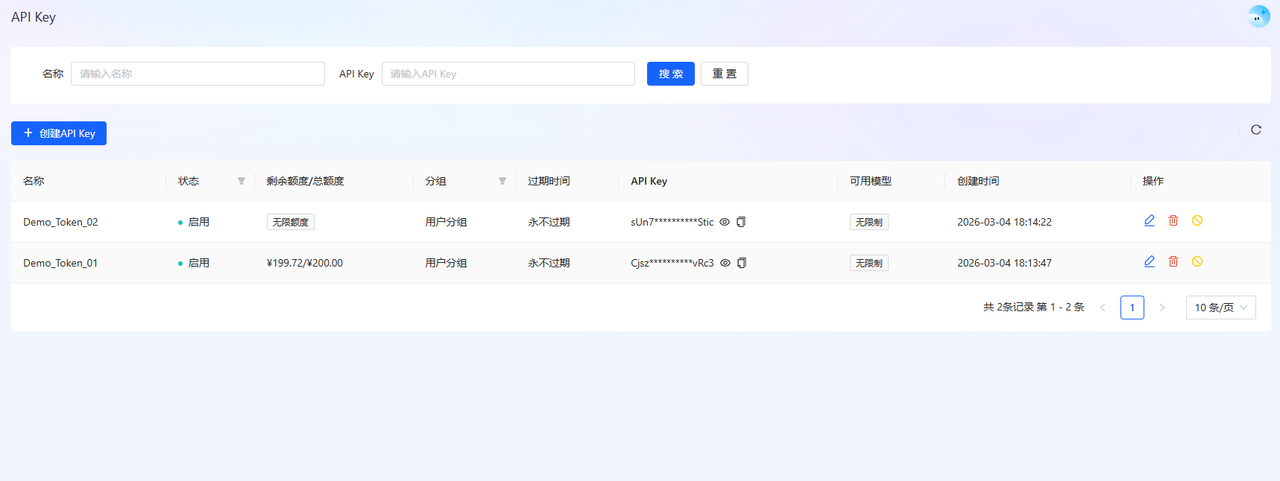Select page 1 in the pagination
Viewport: 1280px width, 481px height.
(1132, 307)
